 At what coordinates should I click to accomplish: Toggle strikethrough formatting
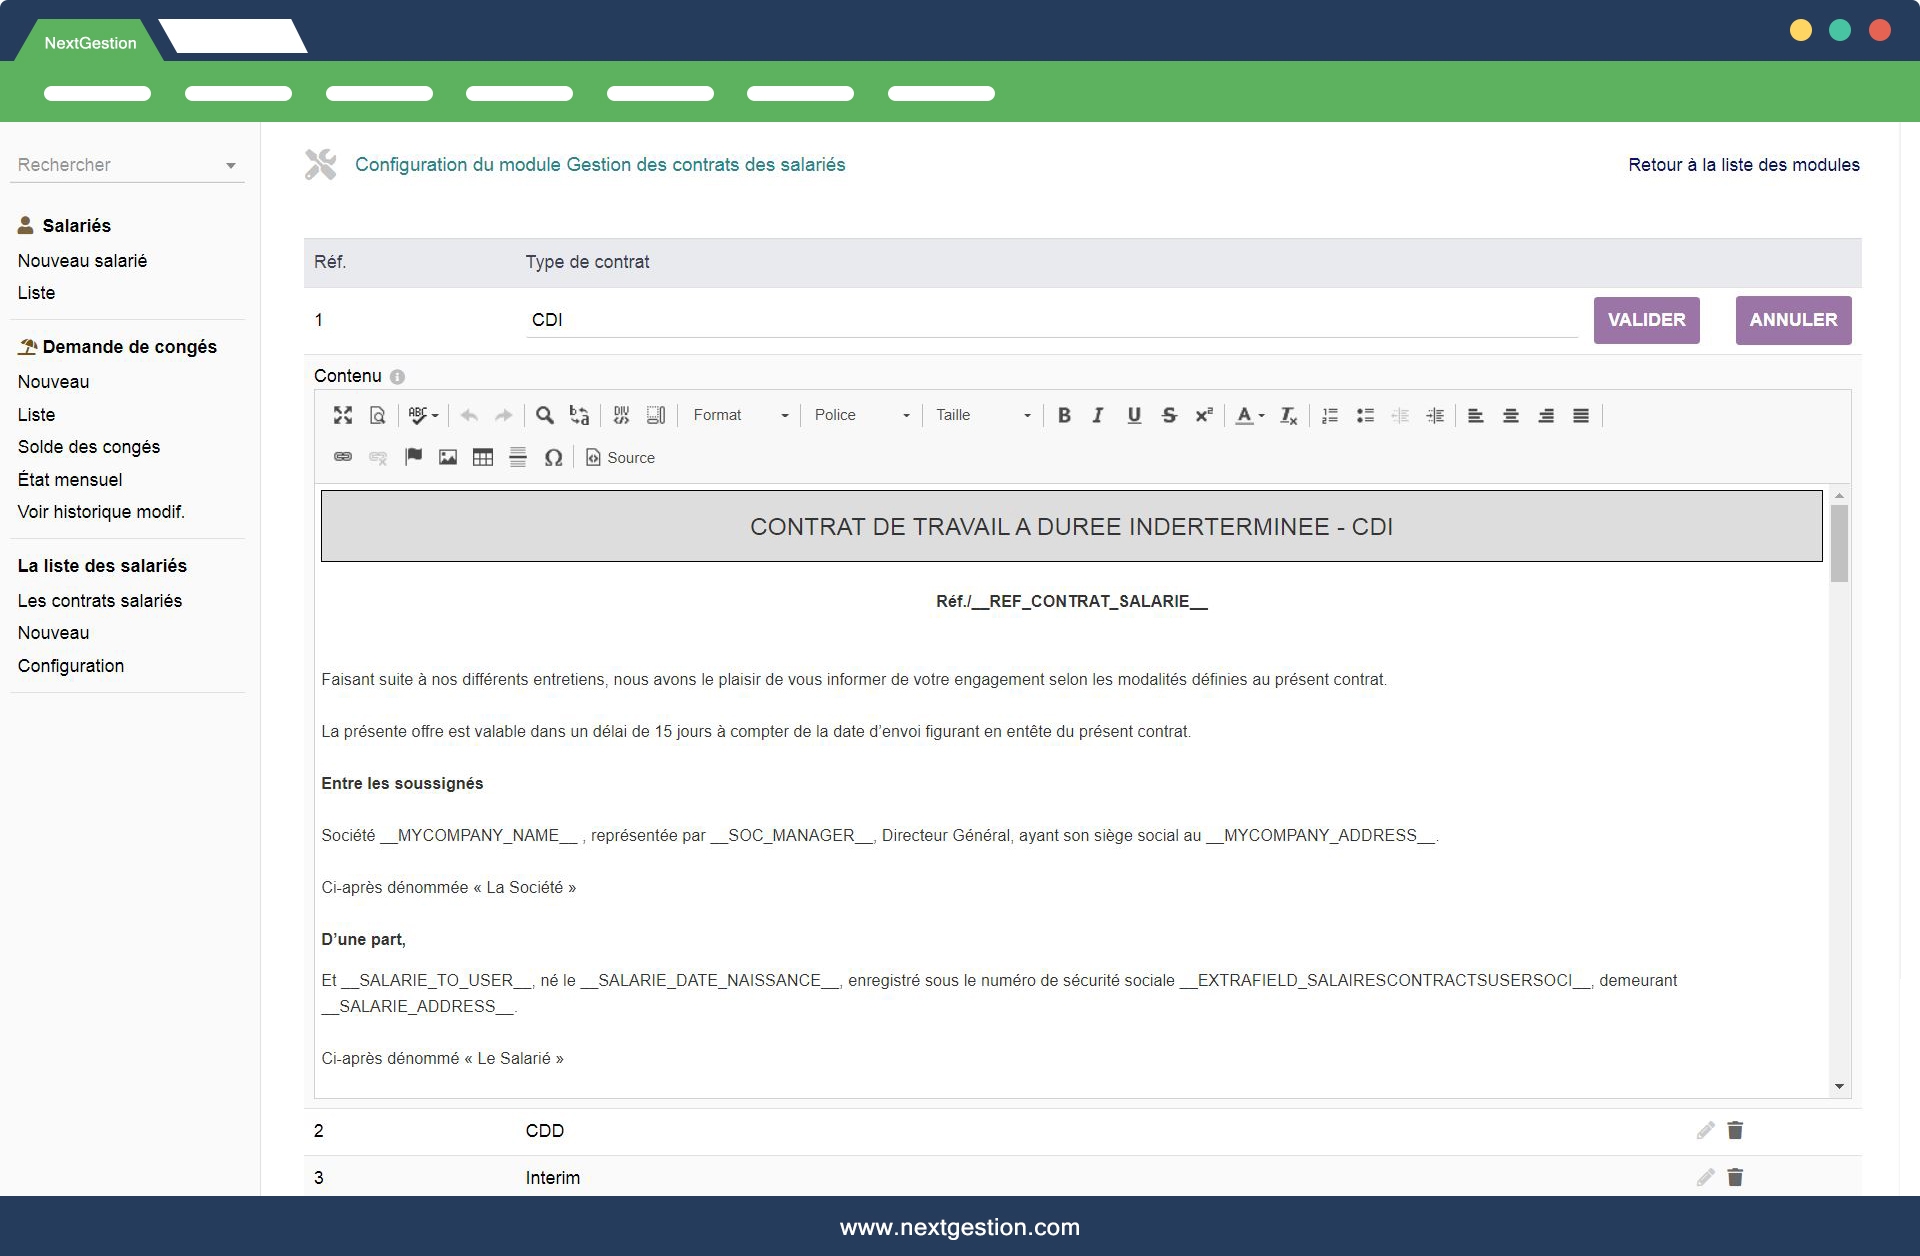[1169, 415]
